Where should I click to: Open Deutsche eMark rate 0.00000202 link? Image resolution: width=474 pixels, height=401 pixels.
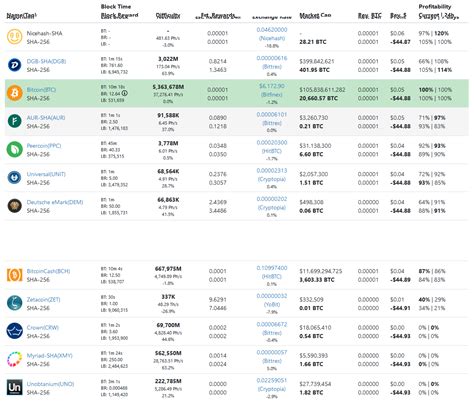pyautogui.click(x=272, y=199)
